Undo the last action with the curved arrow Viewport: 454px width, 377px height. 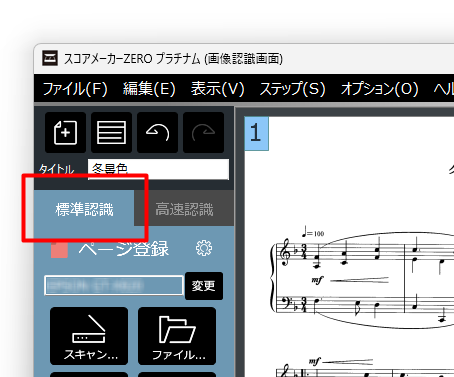(x=157, y=133)
